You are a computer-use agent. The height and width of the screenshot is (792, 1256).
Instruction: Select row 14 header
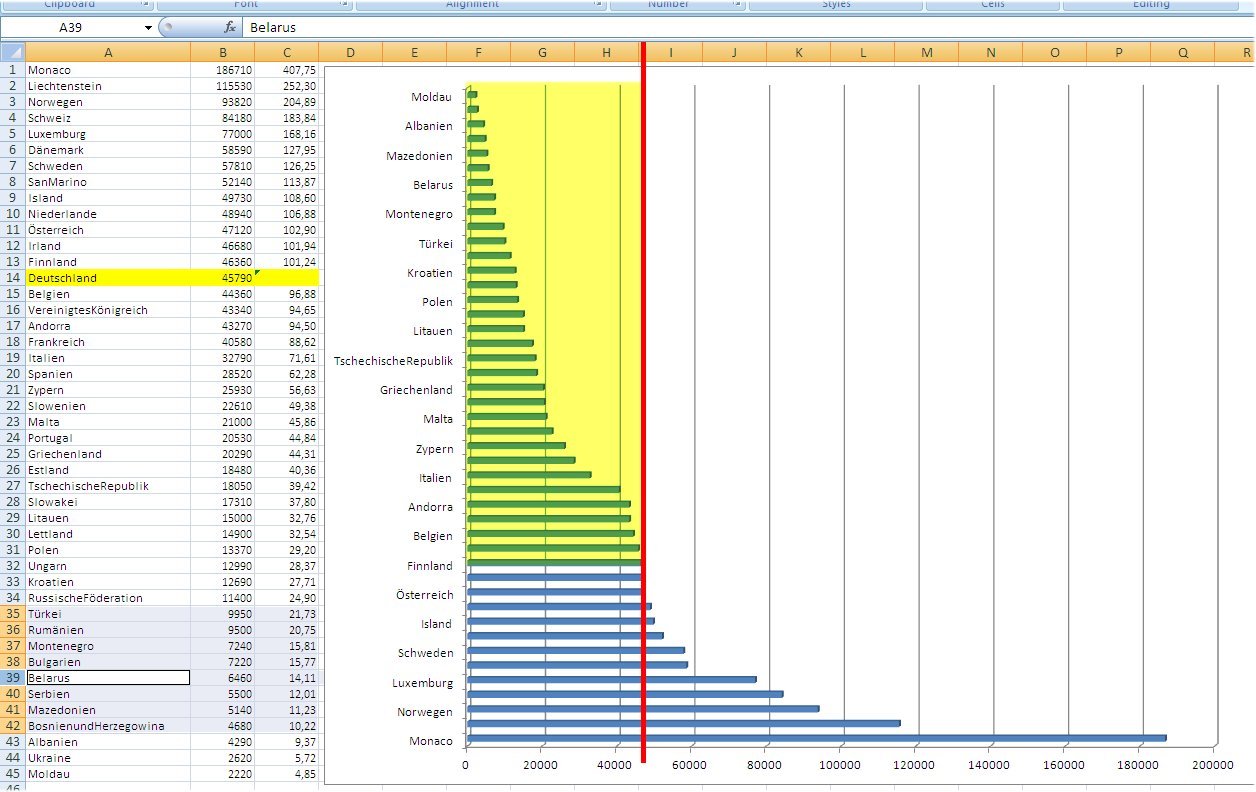point(13,278)
